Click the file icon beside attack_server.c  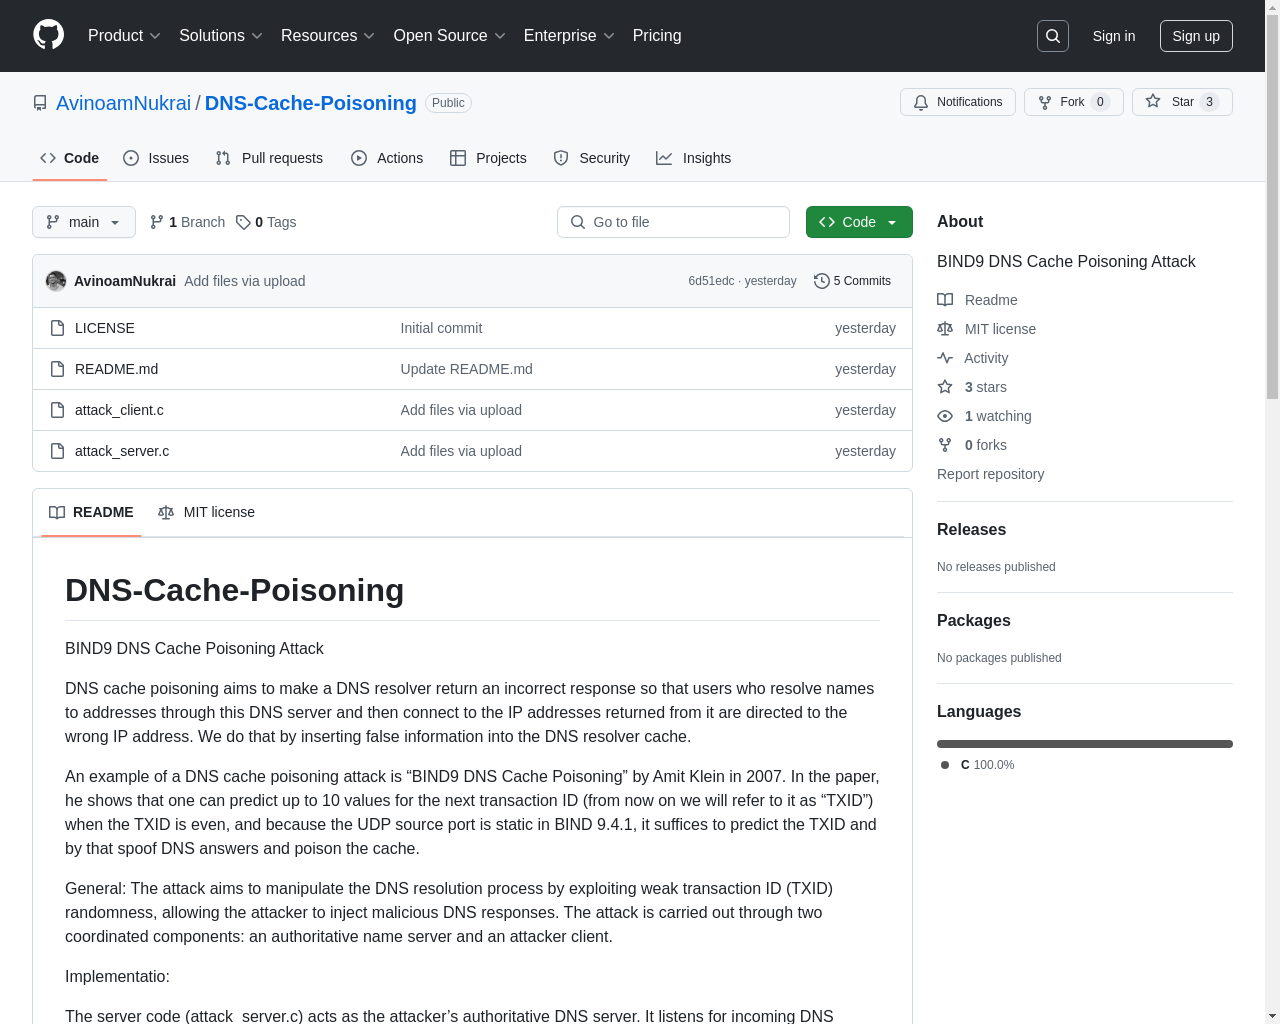[58, 451]
